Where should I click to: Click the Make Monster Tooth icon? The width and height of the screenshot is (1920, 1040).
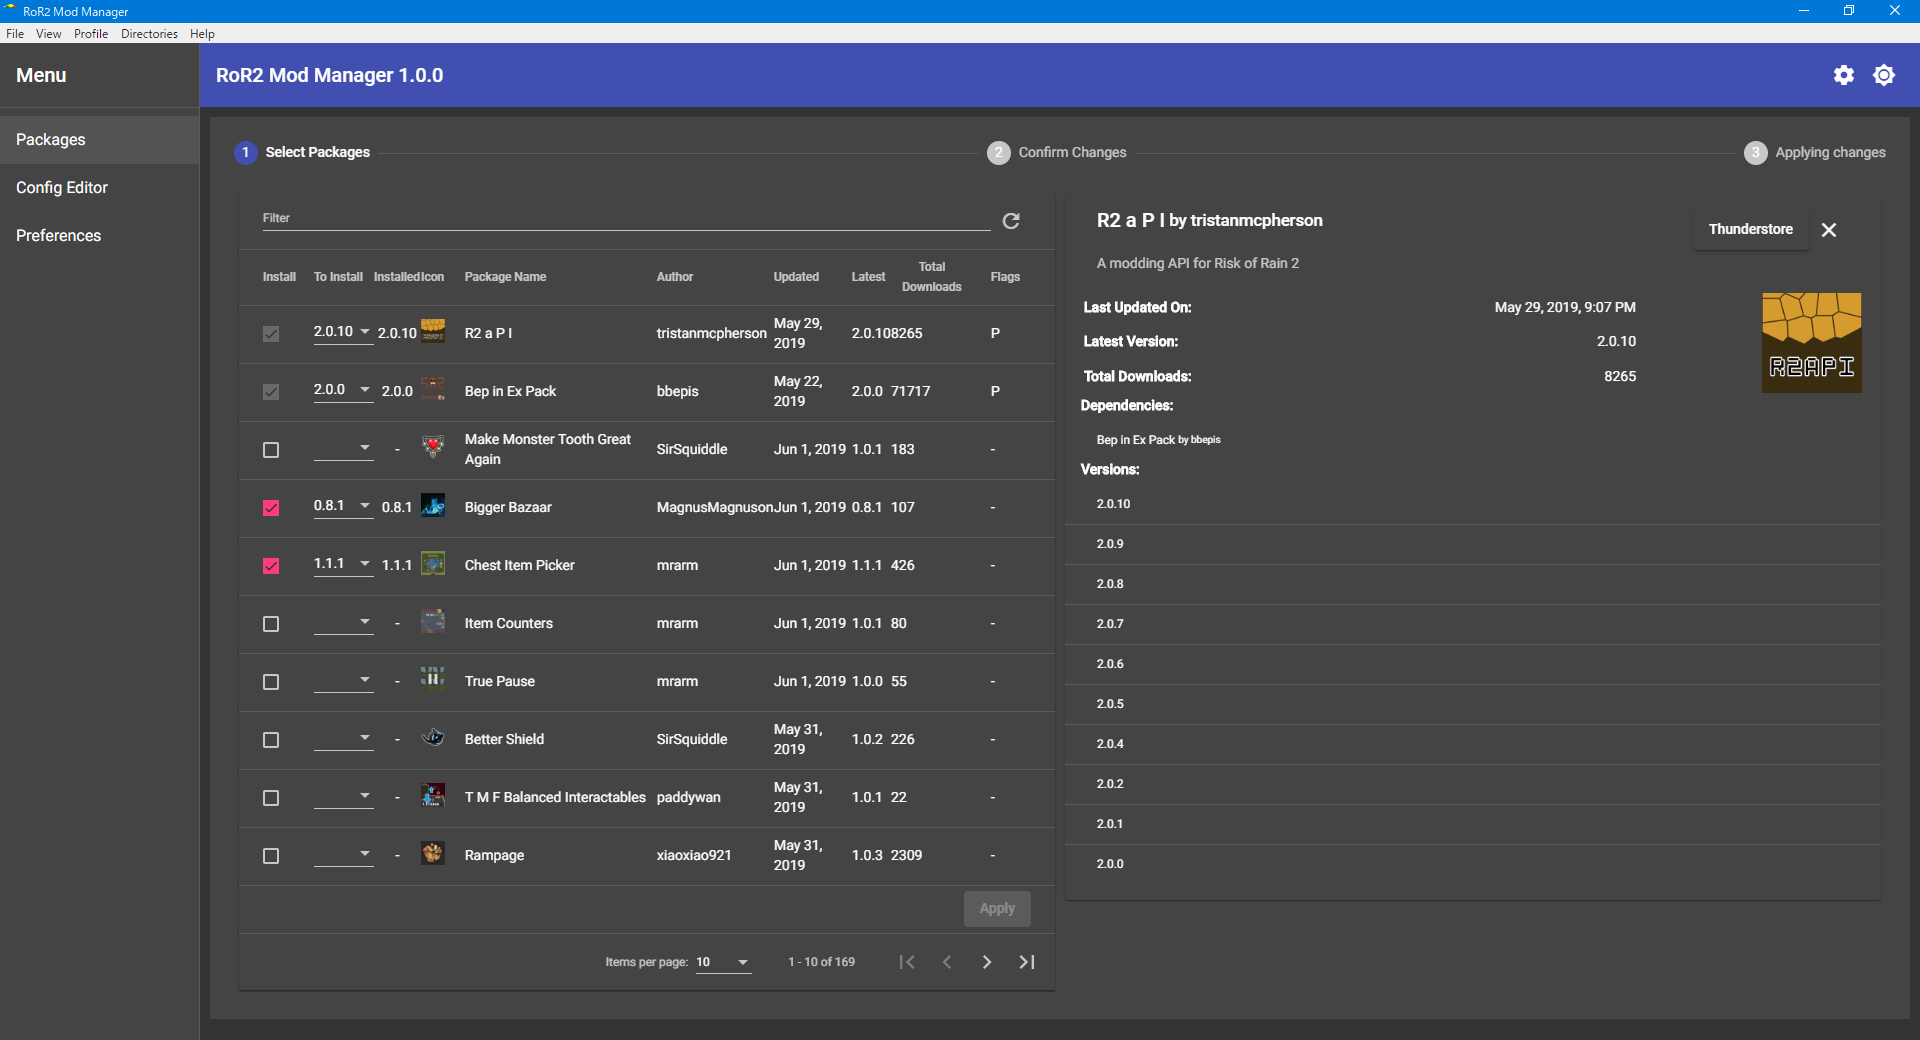click(433, 447)
